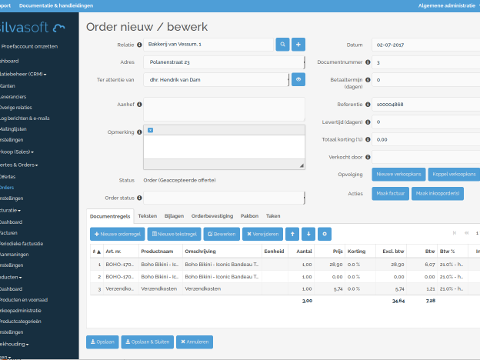
Task: Click the search icon next to Relatie
Action: click(x=282, y=44)
